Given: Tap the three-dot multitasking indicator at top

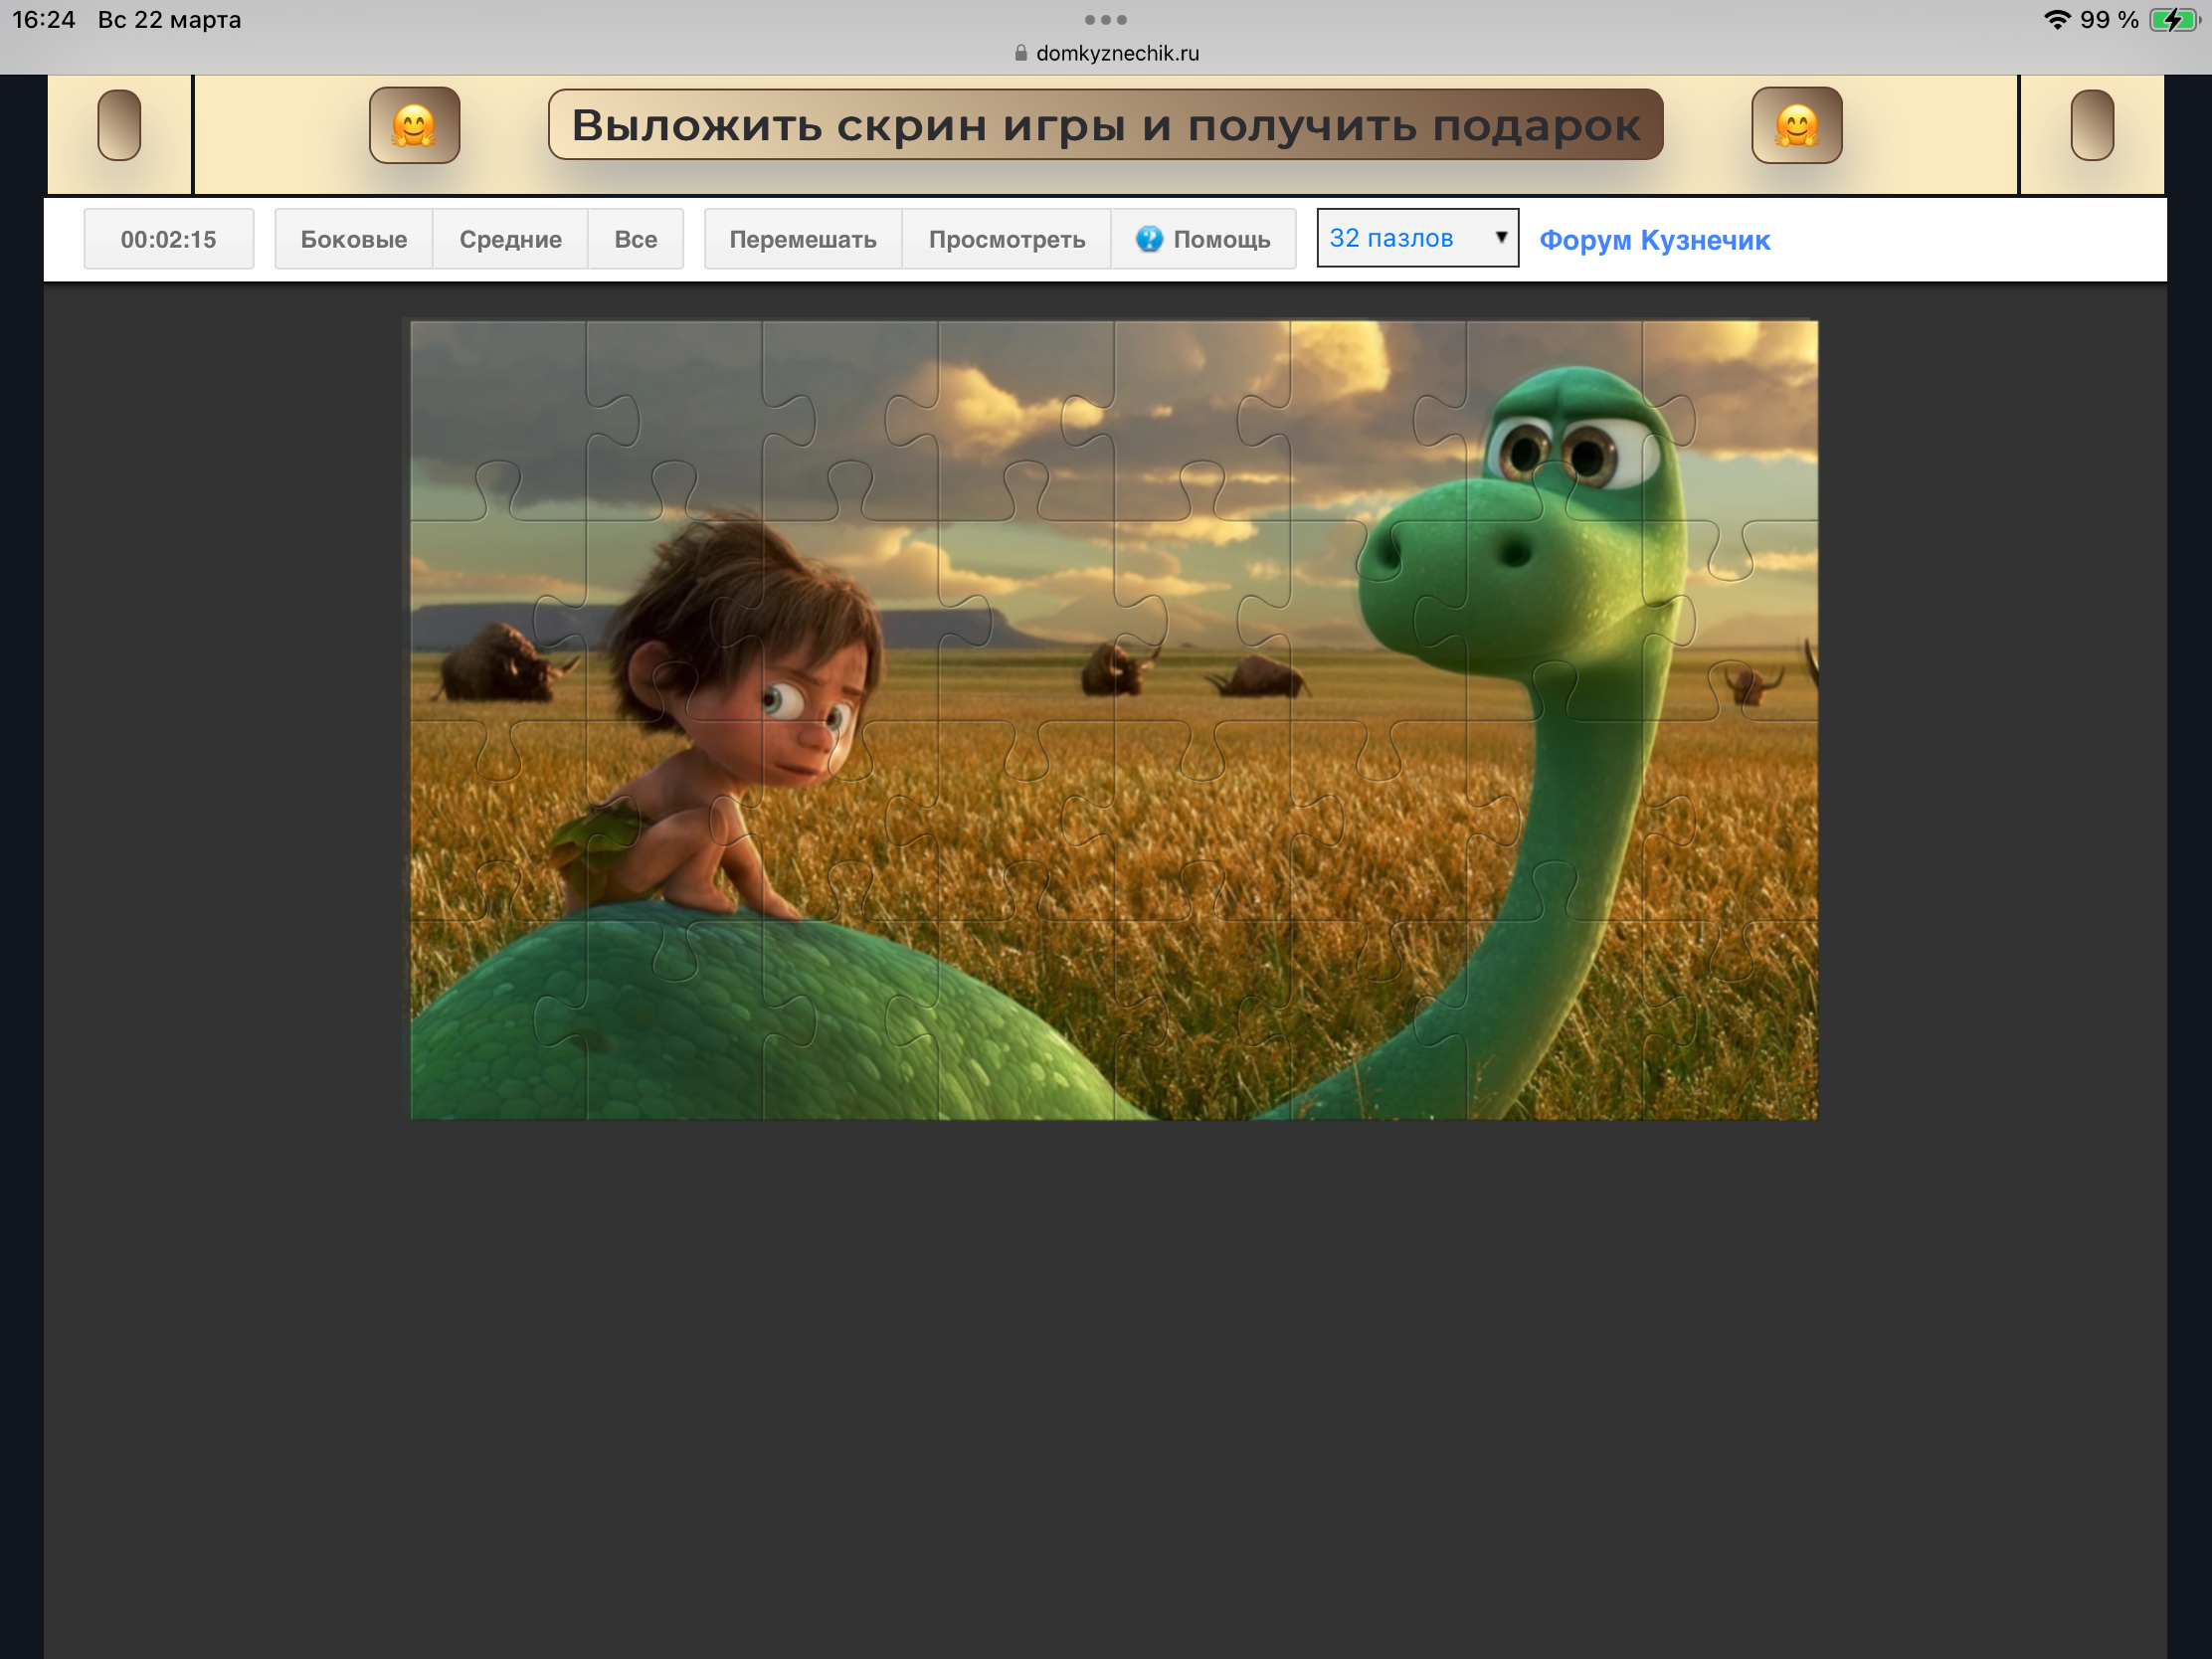Looking at the screenshot, I should pos(1105,20).
